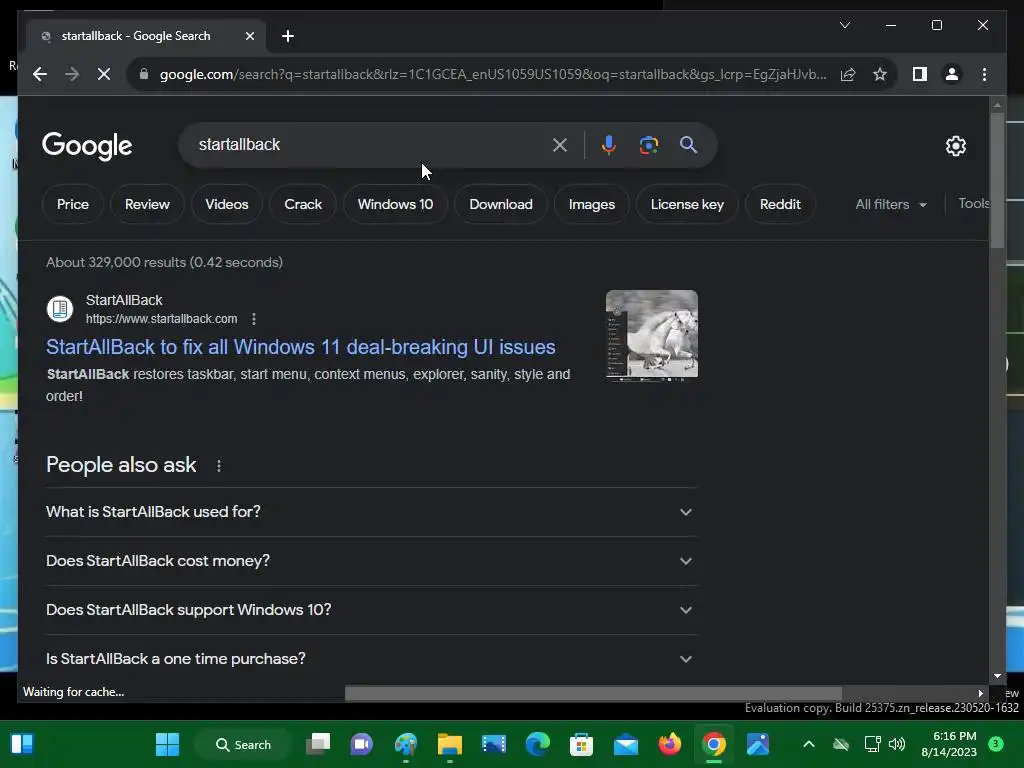Image resolution: width=1024 pixels, height=768 pixels.
Task: Select the Images filter chip
Action: (x=592, y=204)
